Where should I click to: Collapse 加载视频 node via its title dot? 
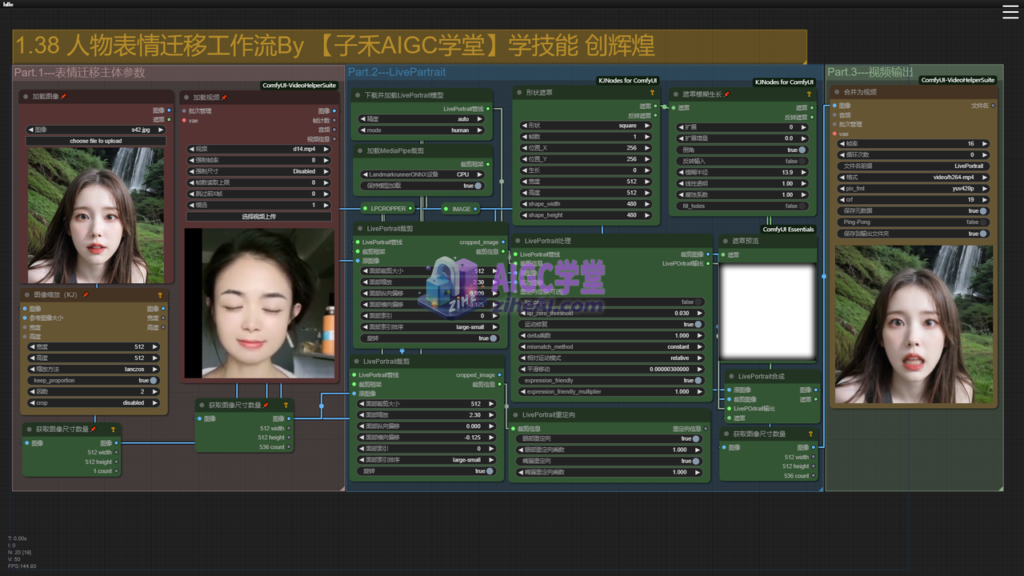coord(186,97)
